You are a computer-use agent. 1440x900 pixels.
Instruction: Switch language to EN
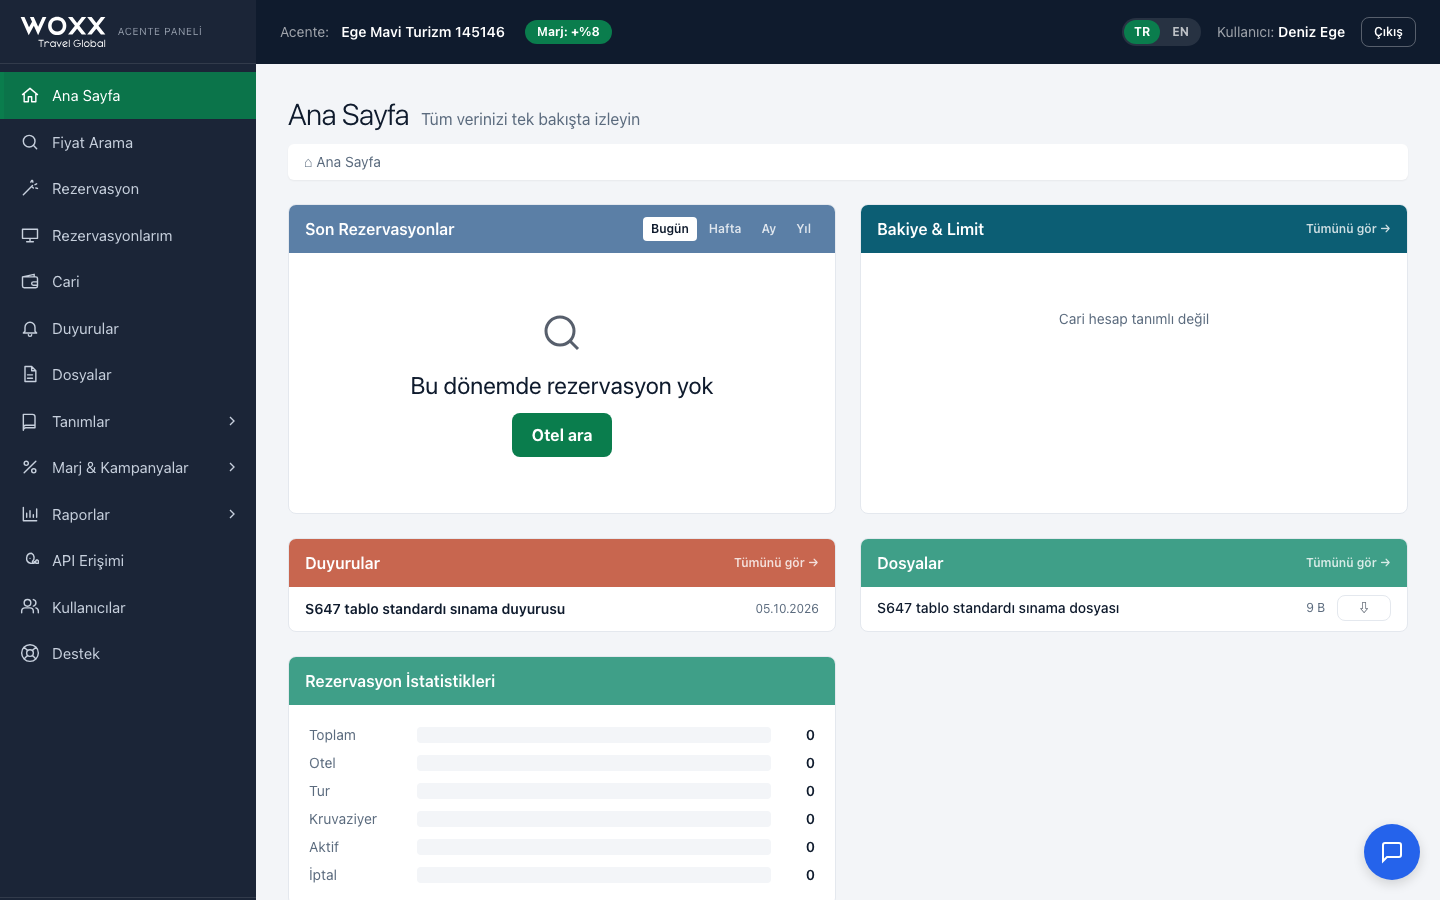click(x=1180, y=32)
